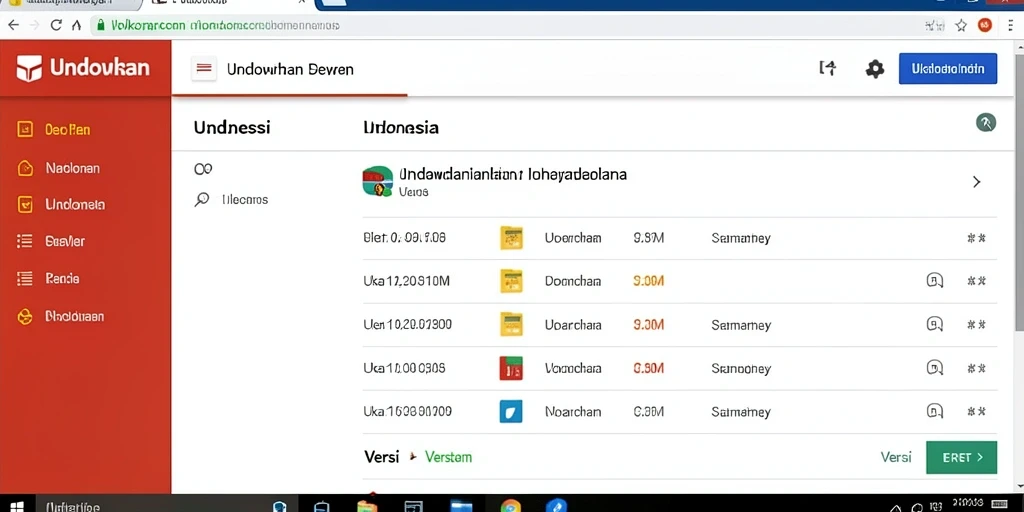This screenshot has height=512, width=1024.
Task: Click the comment icon in Uen10,20.07300 row
Action: (935, 324)
